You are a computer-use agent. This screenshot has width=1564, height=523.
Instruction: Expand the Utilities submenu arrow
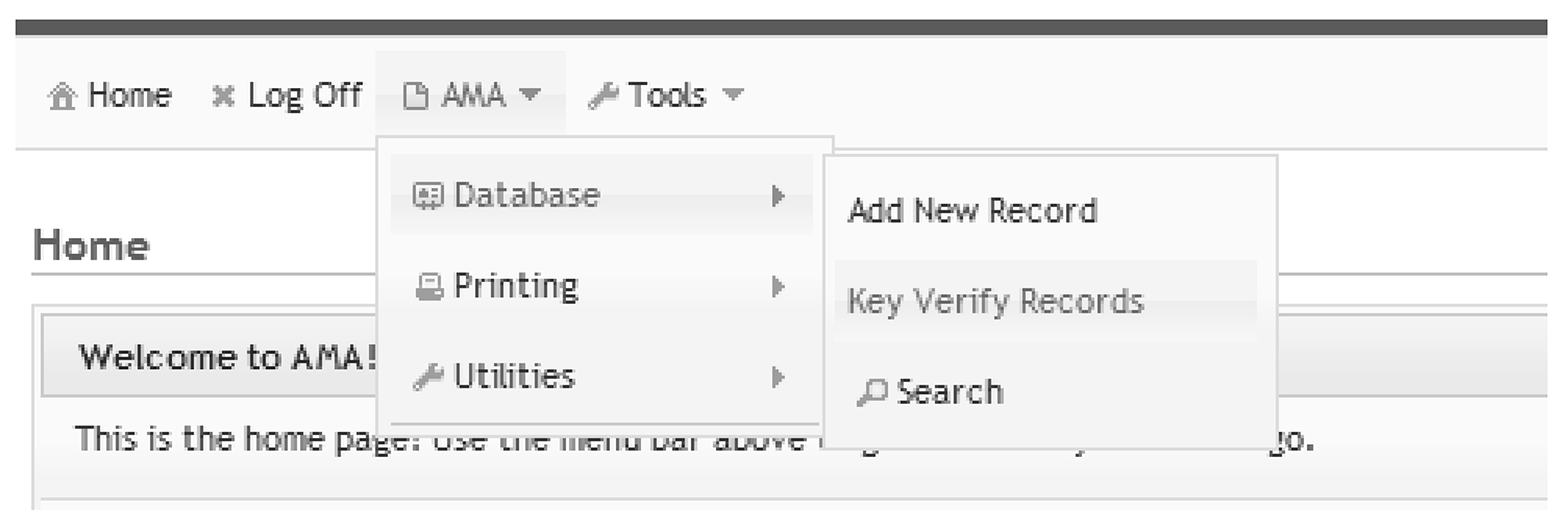coord(778,378)
